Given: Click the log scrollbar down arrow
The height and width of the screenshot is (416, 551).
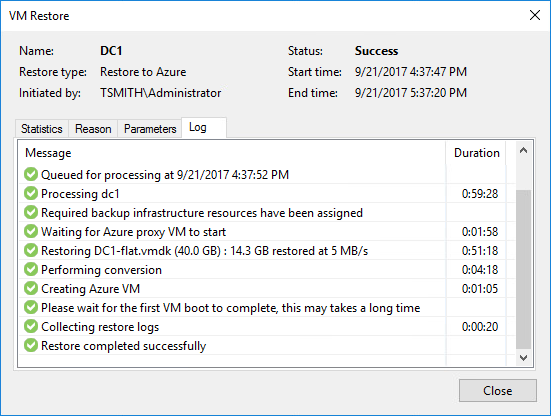Looking at the screenshot, I should click(x=524, y=357).
